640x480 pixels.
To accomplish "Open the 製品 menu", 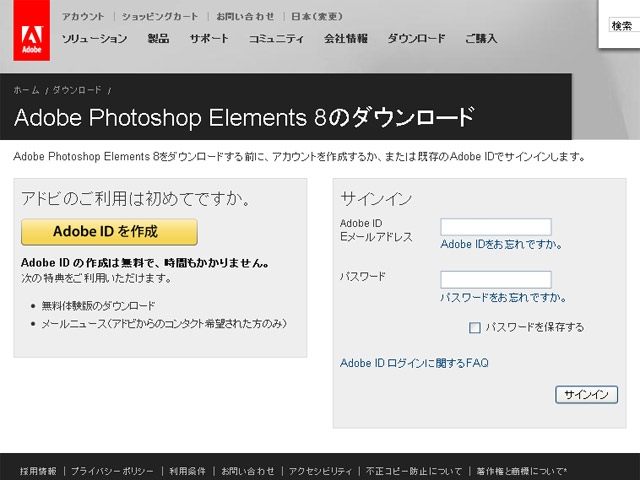I will [158, 39].
